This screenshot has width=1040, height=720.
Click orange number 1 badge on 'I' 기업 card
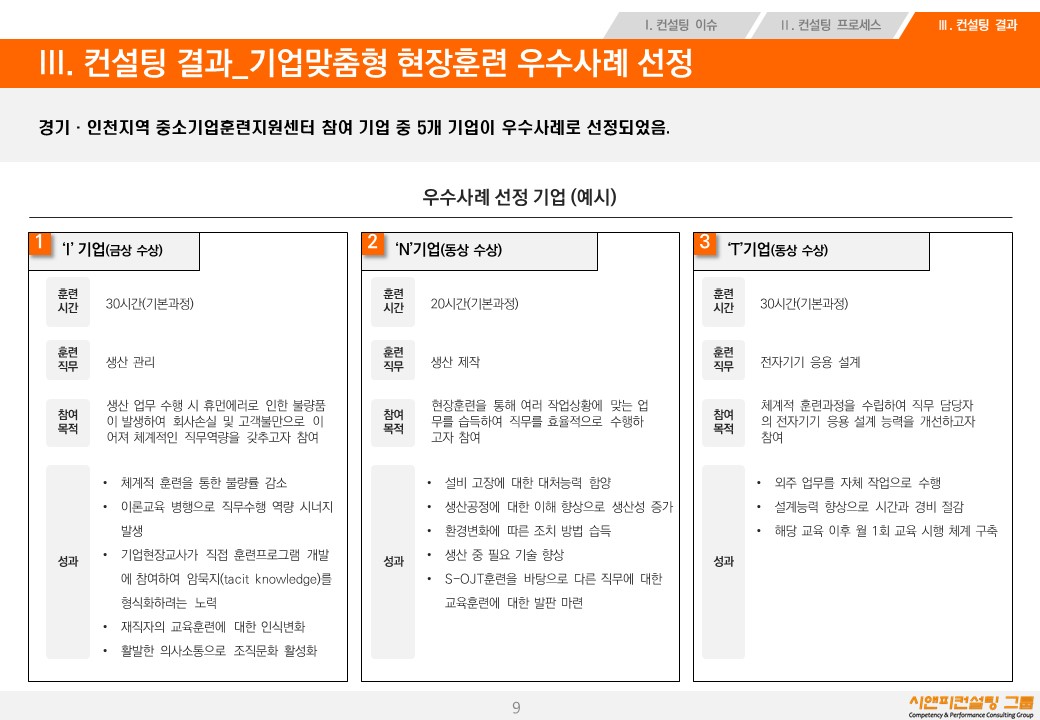point(39,243)
